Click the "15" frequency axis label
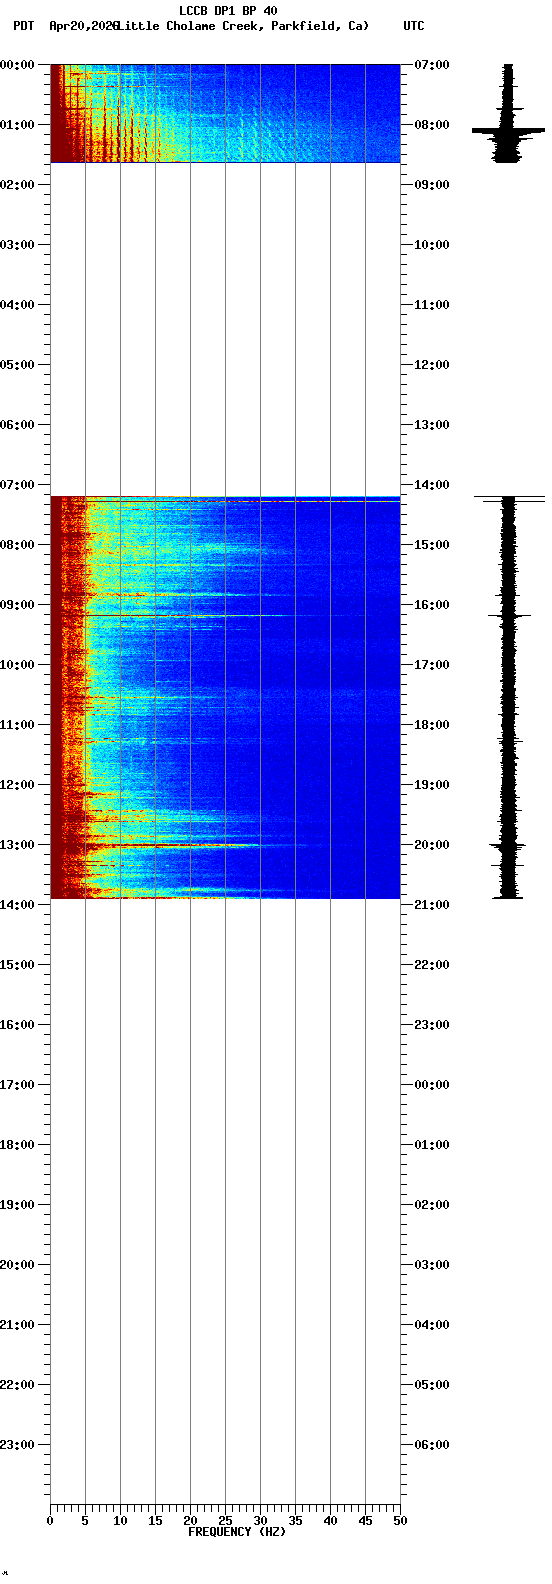Viewport: 552px width, 1584px height. point(155,1521)
